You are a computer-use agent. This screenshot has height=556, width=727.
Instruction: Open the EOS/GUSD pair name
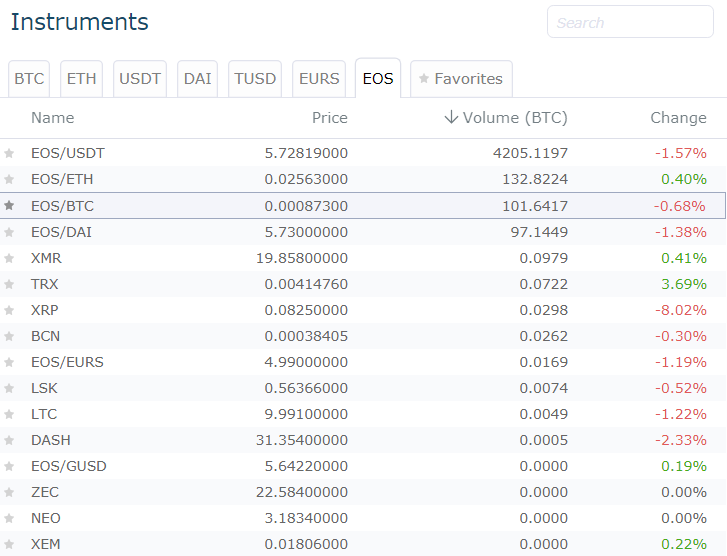coord(69,466)
